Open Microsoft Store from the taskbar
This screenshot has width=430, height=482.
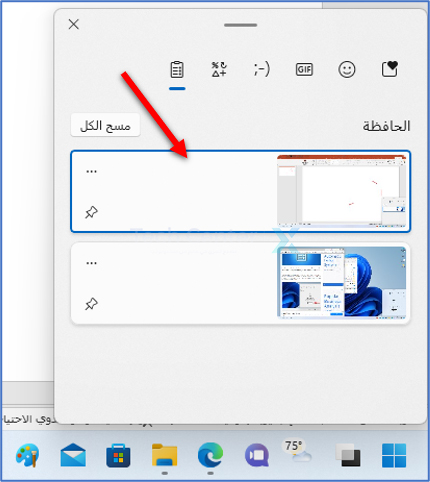tap(118, 455)
